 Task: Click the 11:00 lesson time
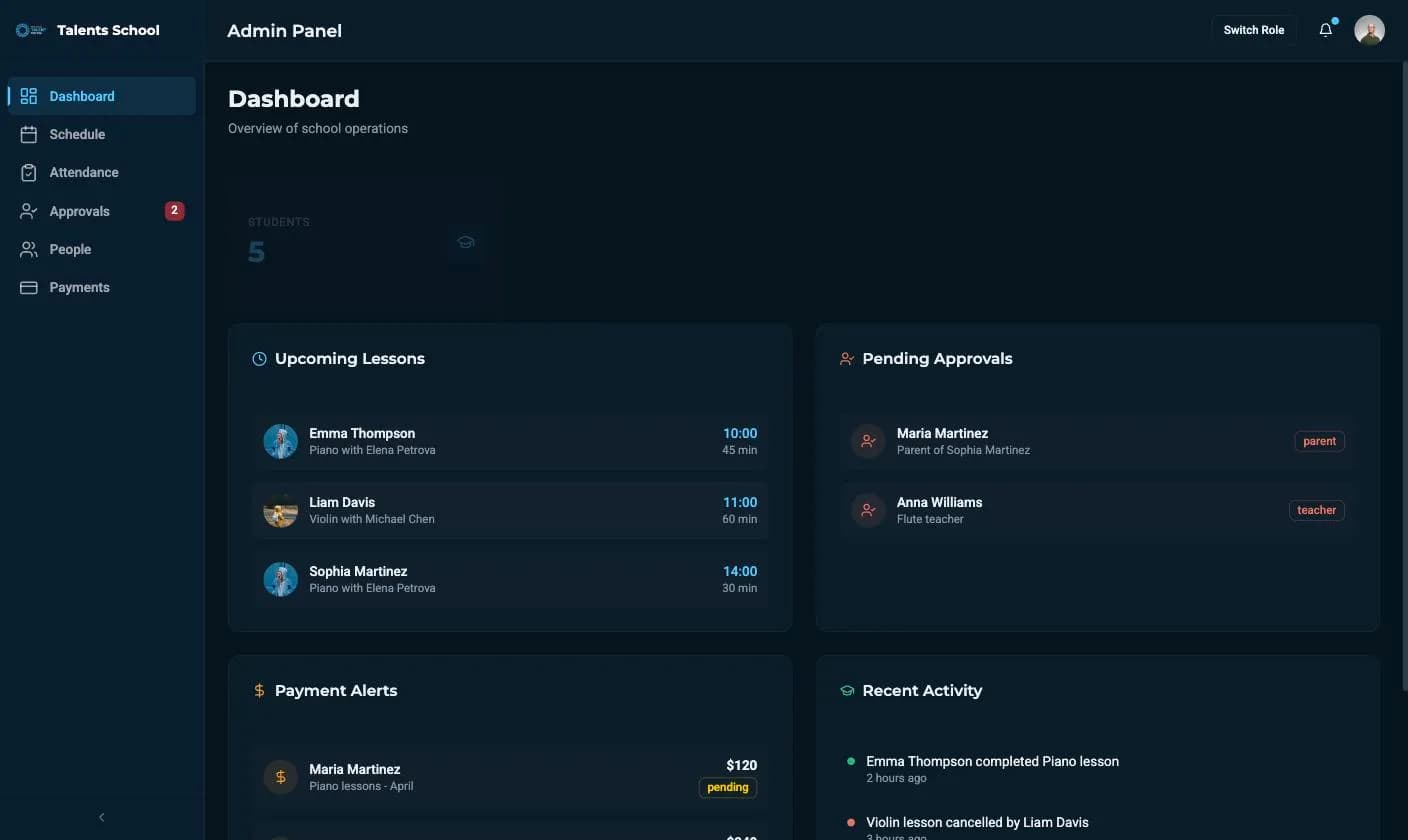740,502
